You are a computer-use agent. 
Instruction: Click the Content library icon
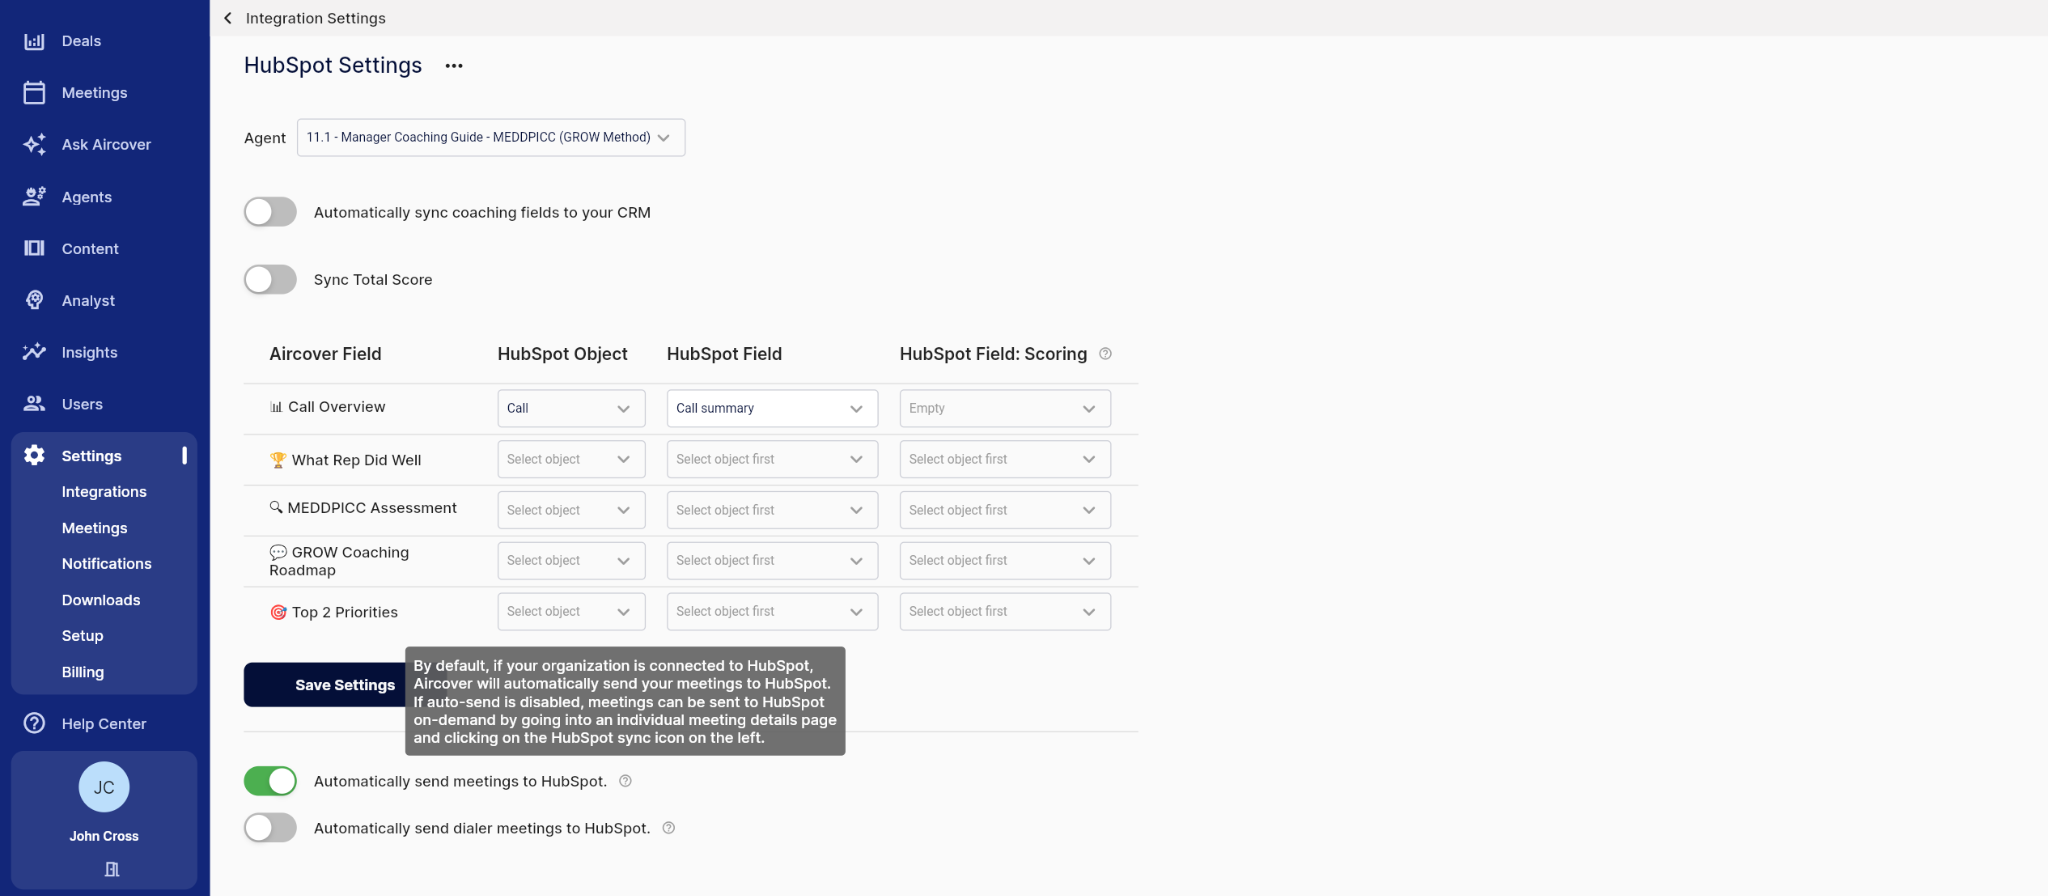[34, 248]
